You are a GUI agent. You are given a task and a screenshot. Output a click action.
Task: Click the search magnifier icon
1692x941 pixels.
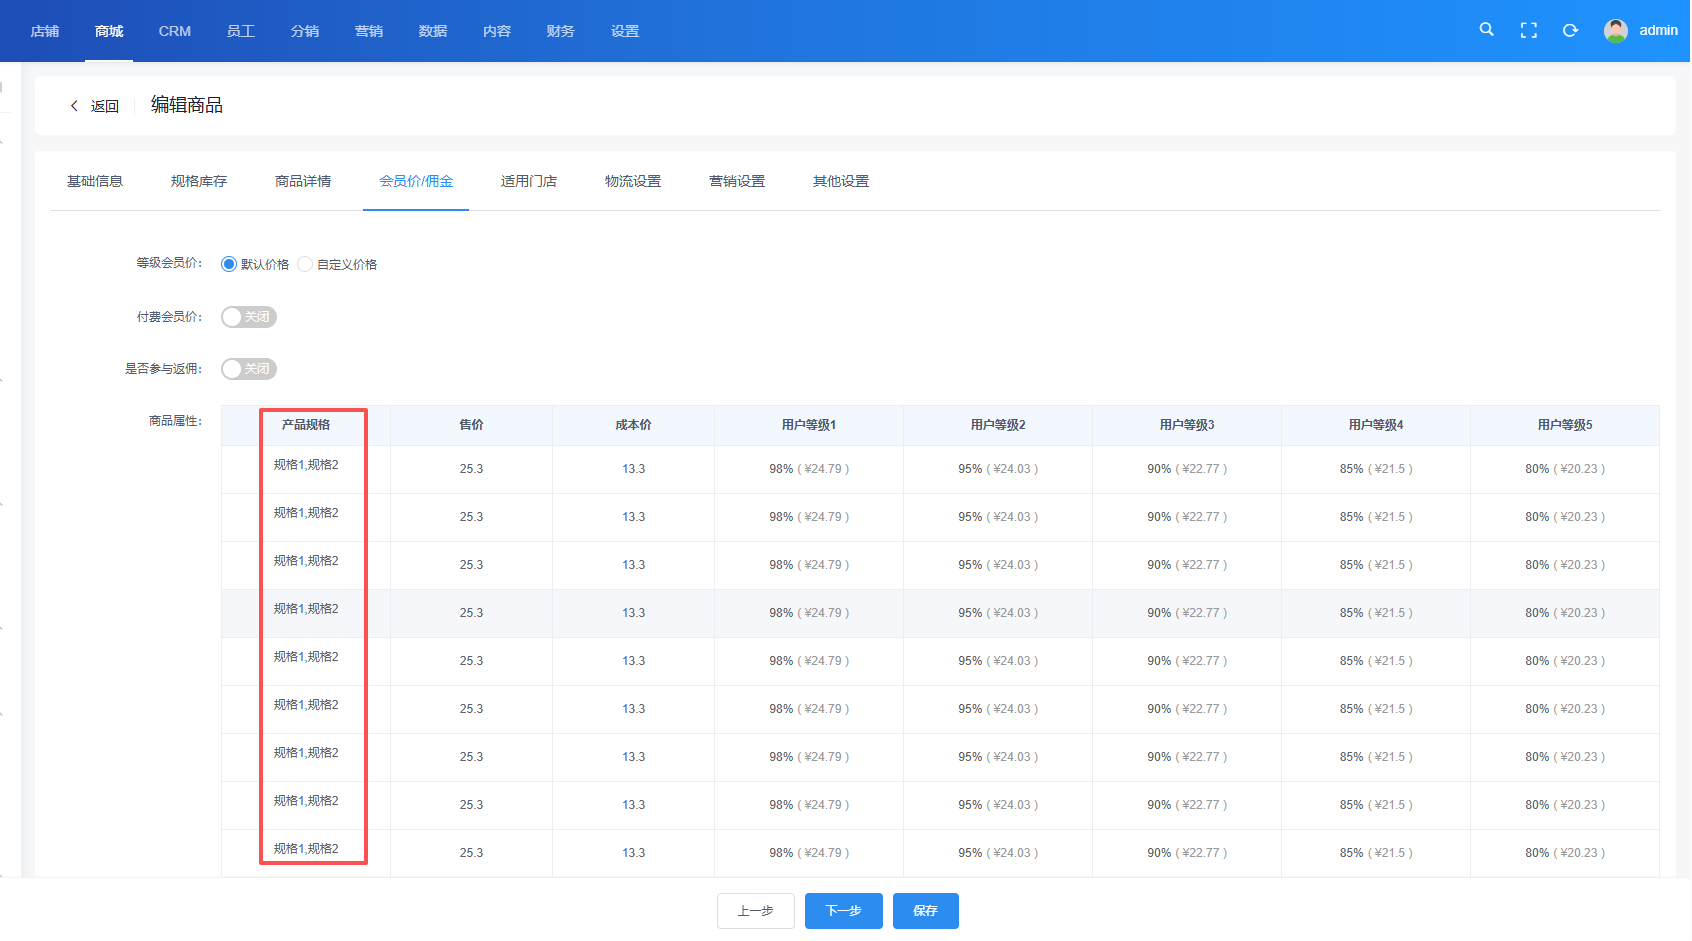(x=1486, y=30)
